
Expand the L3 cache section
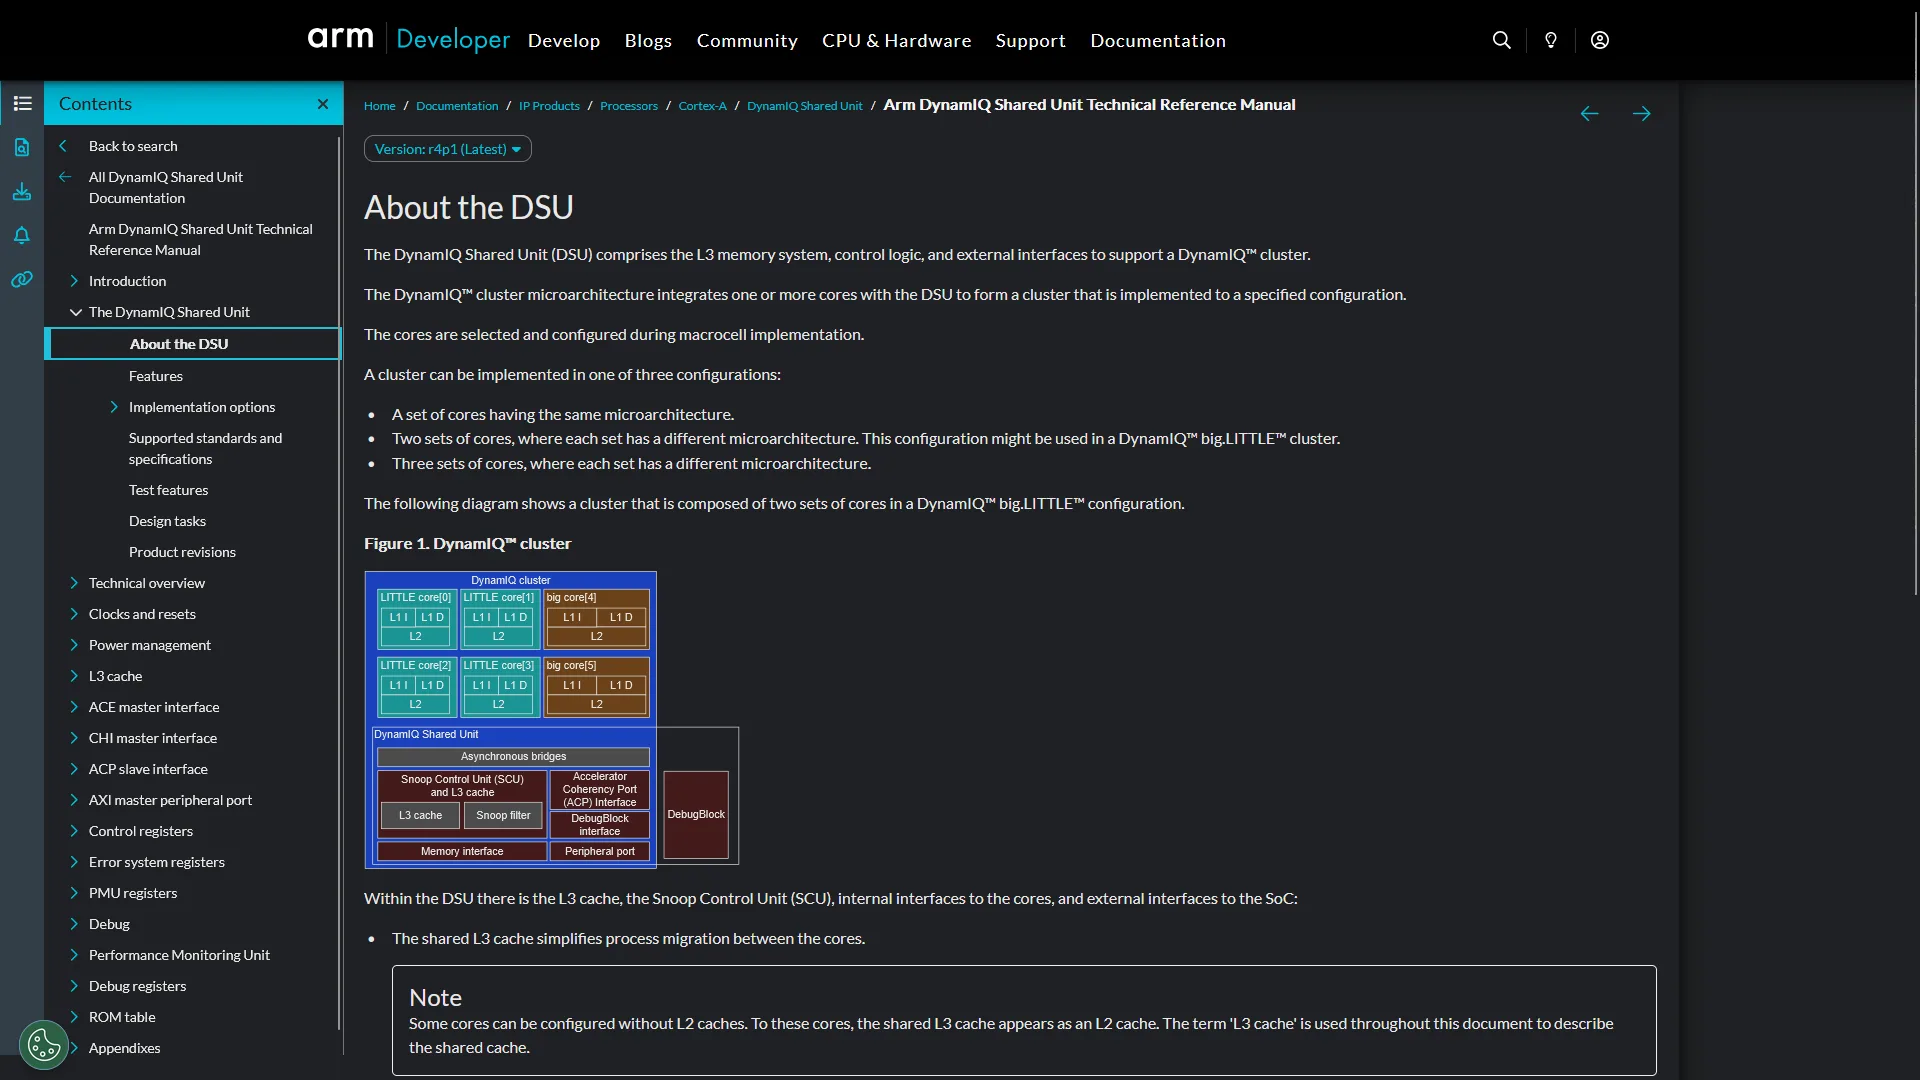74,676
